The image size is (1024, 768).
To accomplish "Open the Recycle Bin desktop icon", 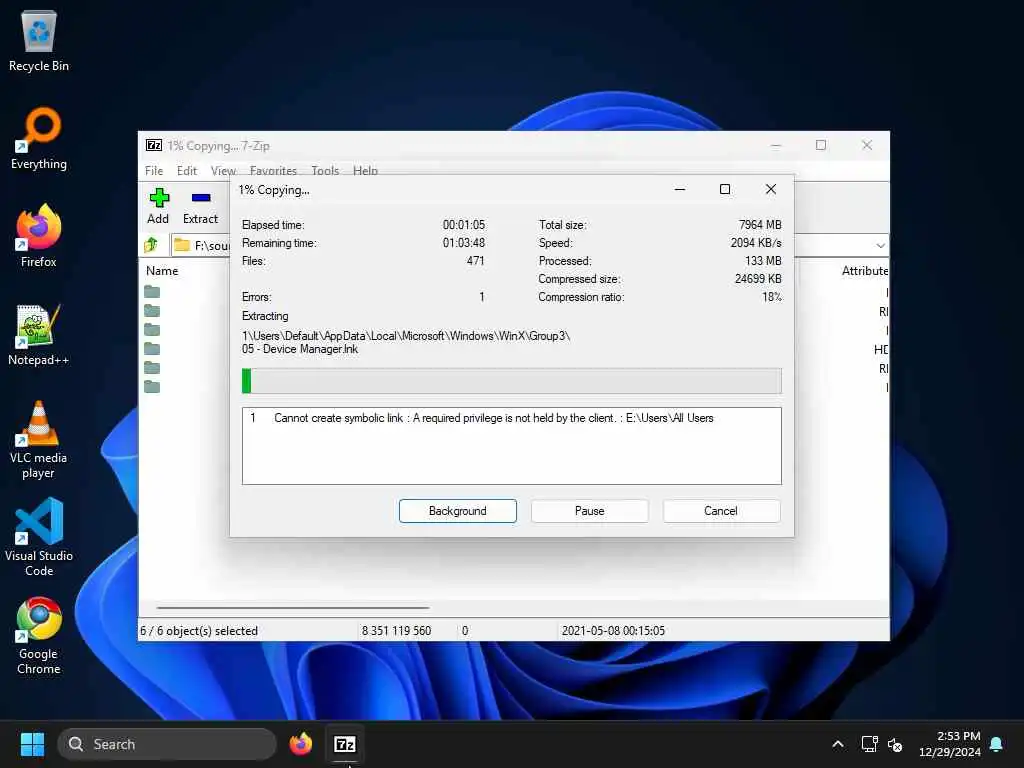I will point(39,40).
